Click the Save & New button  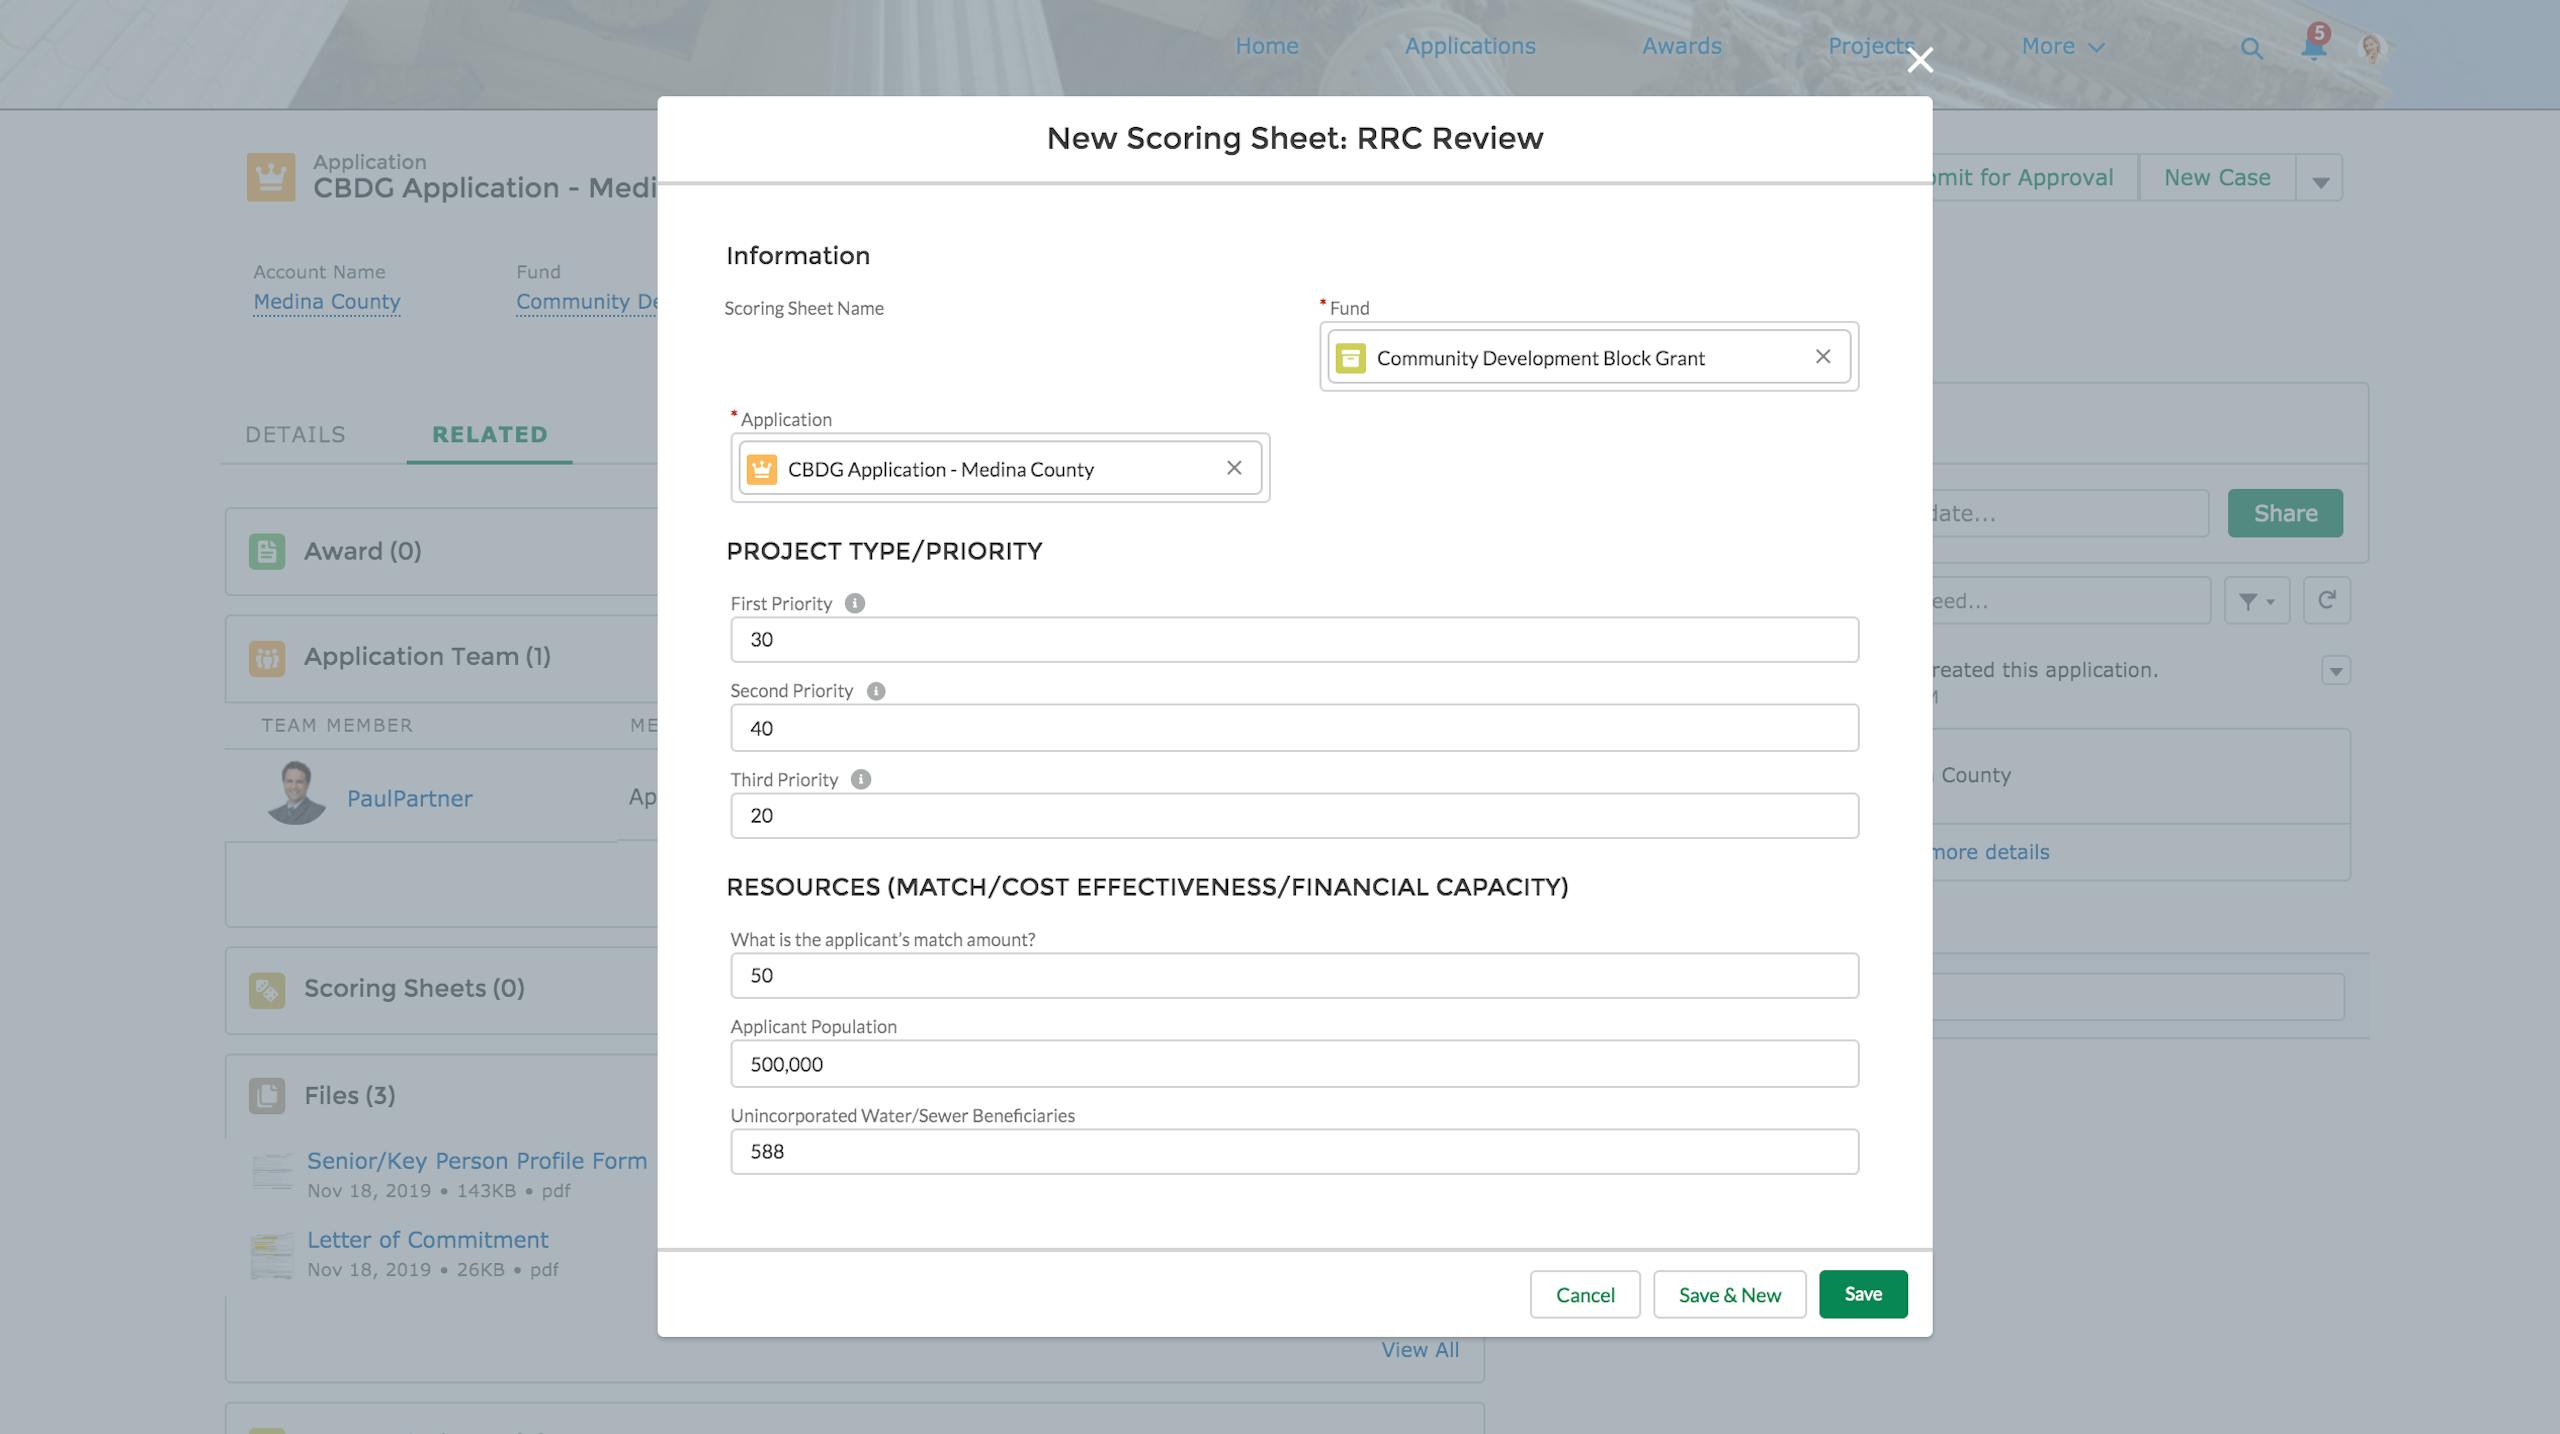click(x=1729, y=1294)
